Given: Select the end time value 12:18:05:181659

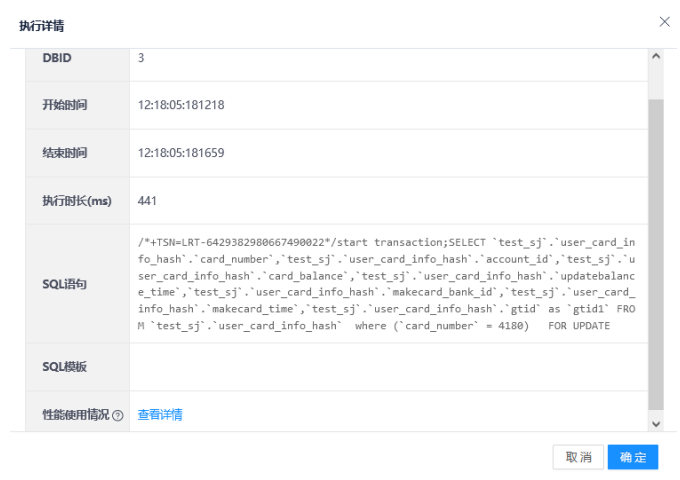Looking at the screenshot, I should (x=181, y=153).
